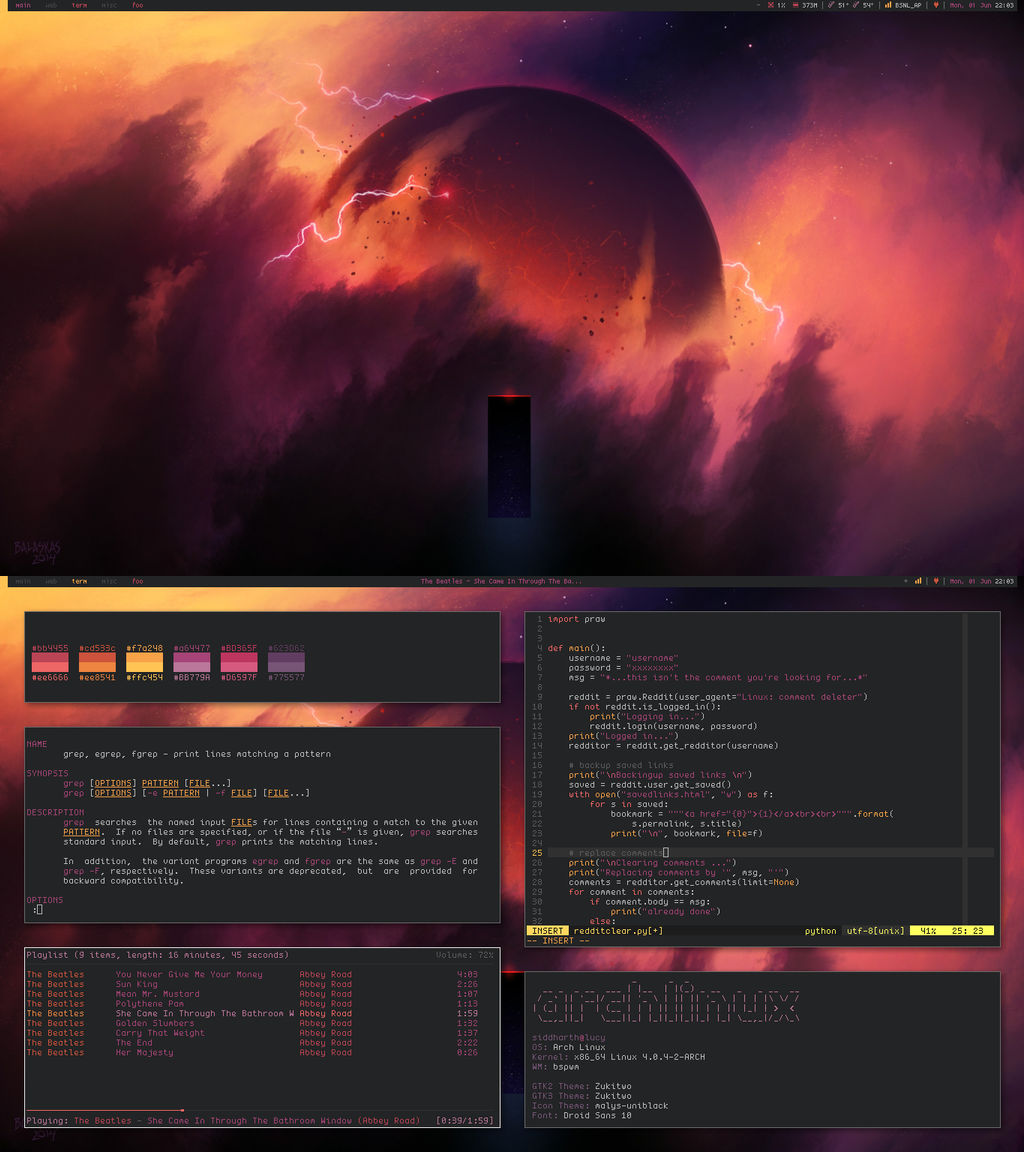Switch to the web workspace in upper bar

pyautogui.click(x=51, y=5)
